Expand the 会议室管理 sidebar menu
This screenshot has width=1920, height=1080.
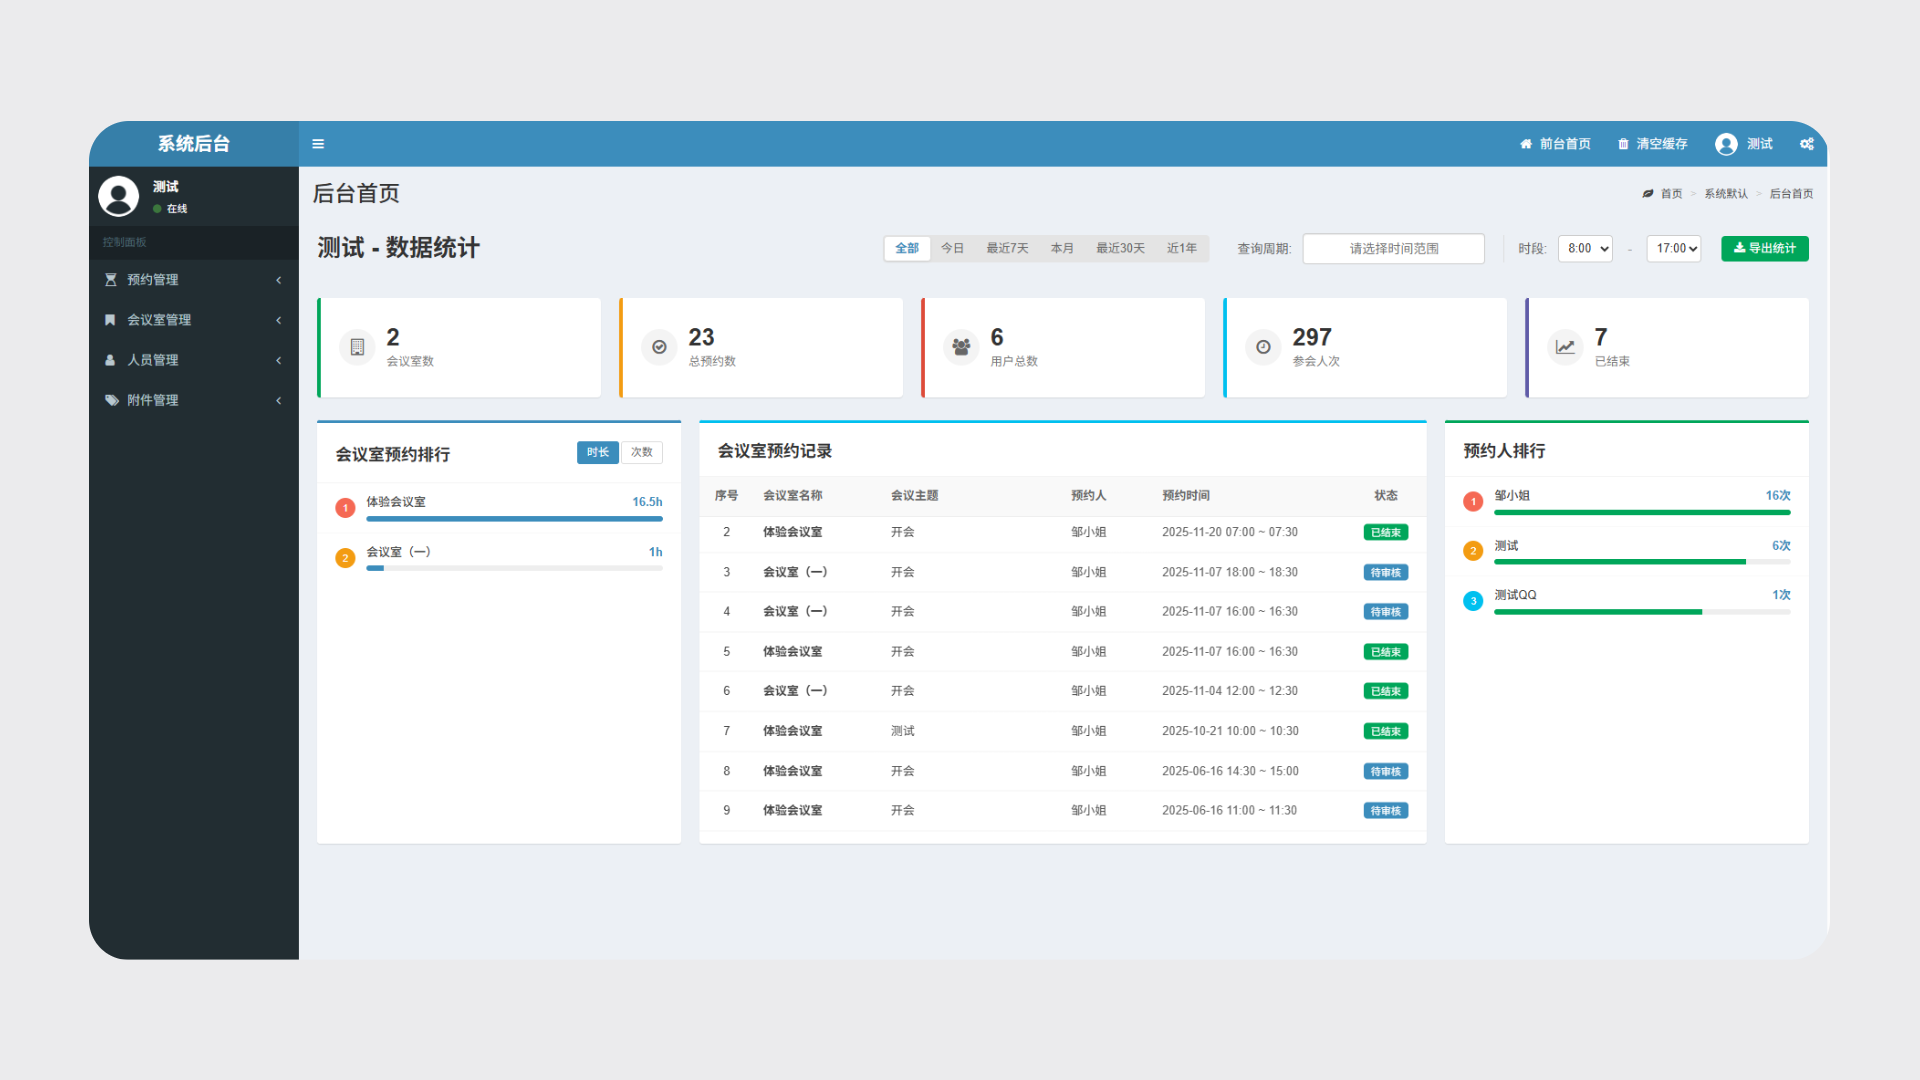[194, 320]
